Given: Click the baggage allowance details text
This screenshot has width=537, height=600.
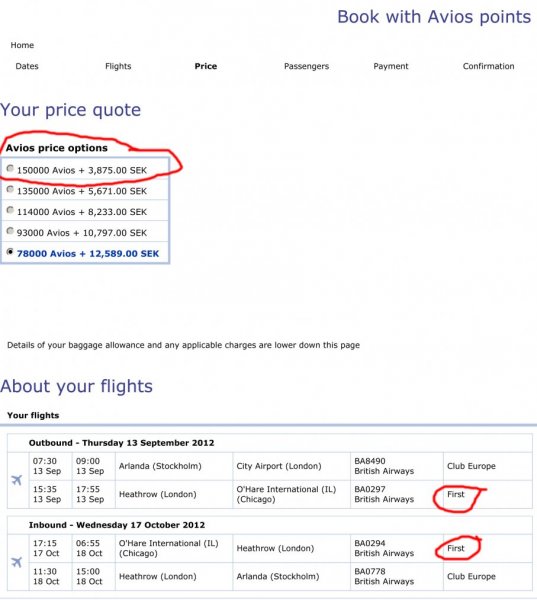Looking at the screenshot, I should [x=183, y=345].
